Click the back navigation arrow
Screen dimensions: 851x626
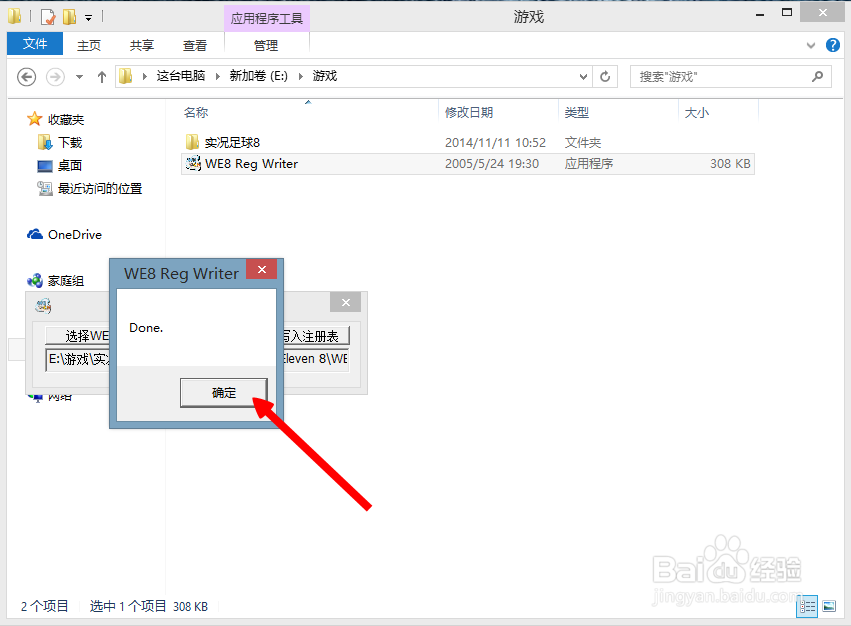pos(26,76)
